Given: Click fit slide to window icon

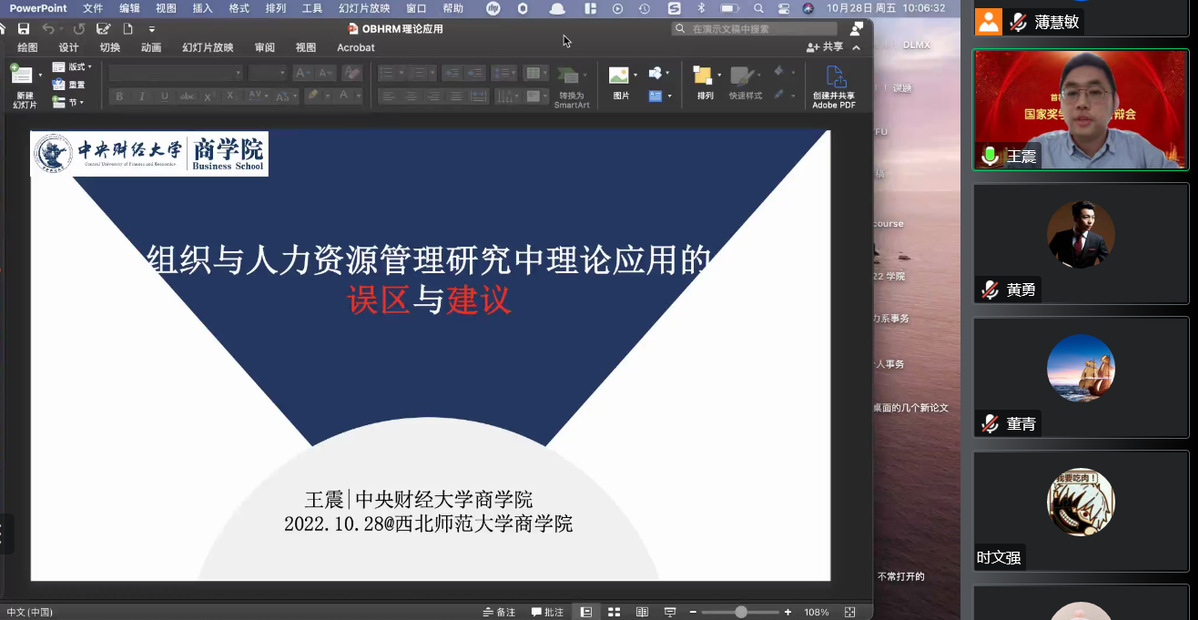Looking at the screenshot, I should pos(850,612).
